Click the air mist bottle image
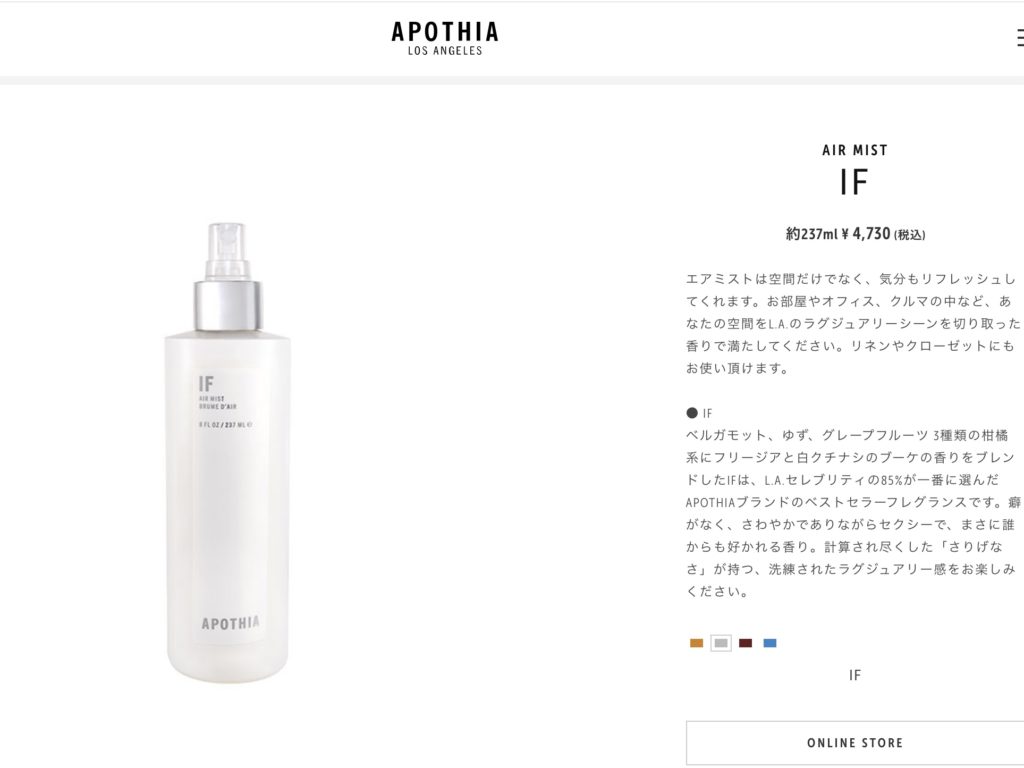Screen dimensions: 1024x768 point(227,453)
